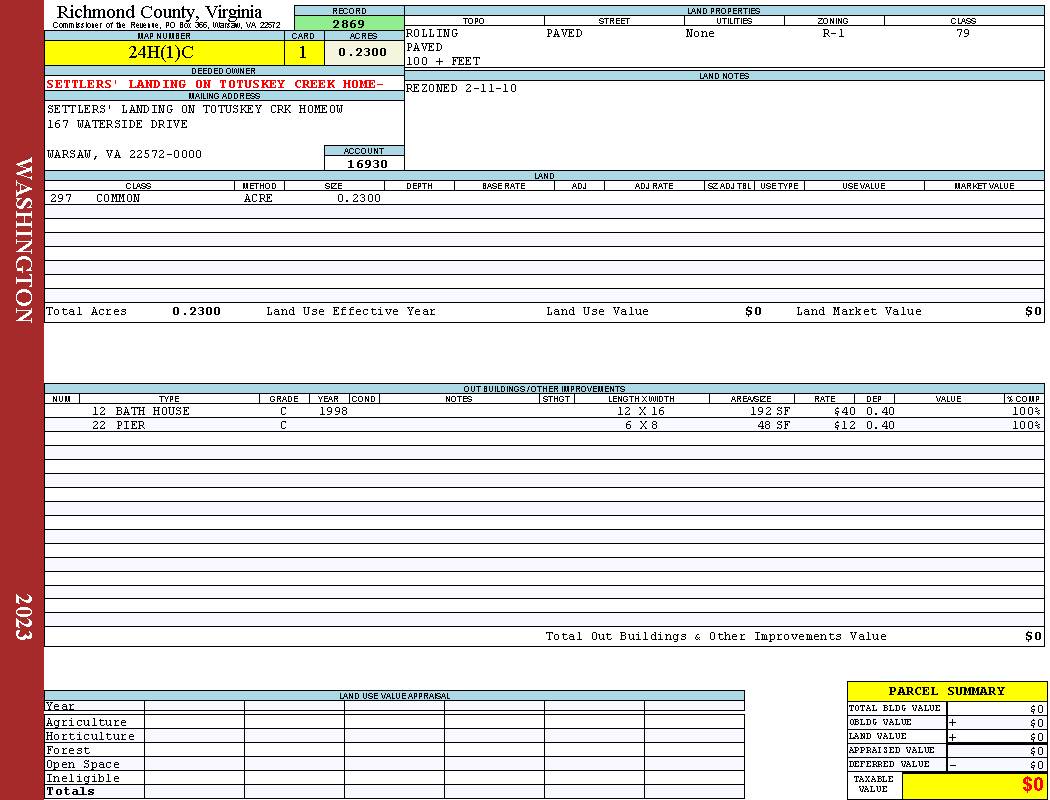The height and width of the screenshot is (800, 1050).
Task: Click WARSAW, VA 22572-0000 address line
Action: 125,155
